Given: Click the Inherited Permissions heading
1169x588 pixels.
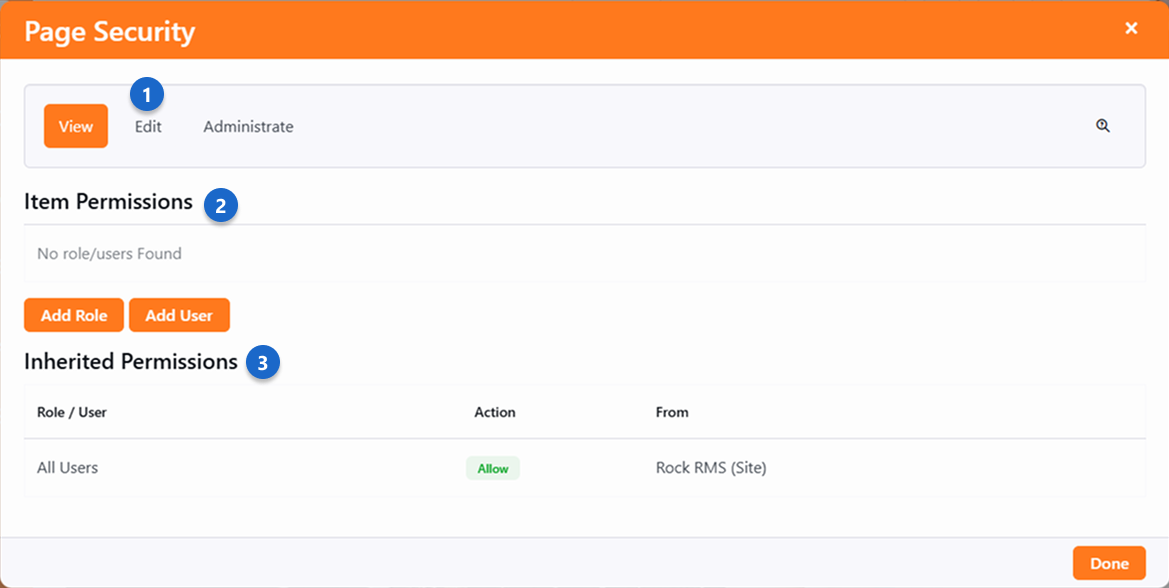Looking at the screenshot, I should tap(131, 362).
